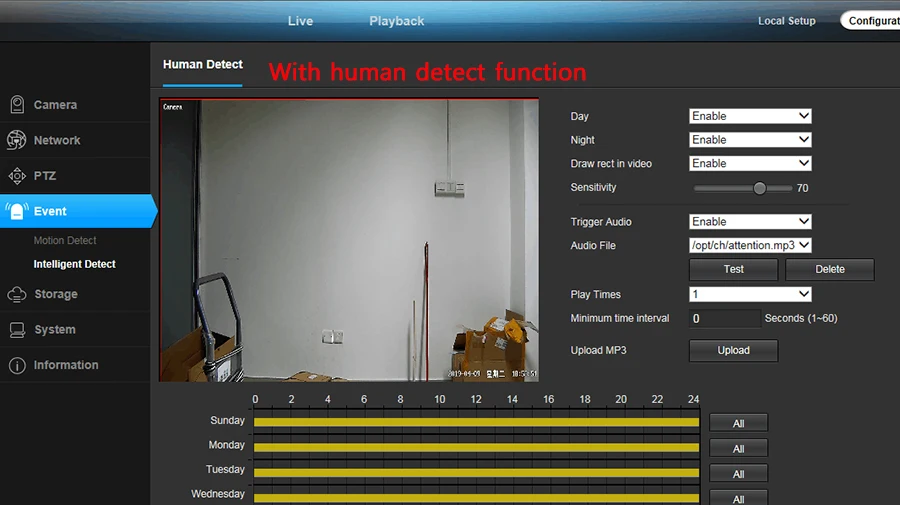Open the Day enable dropdown
Viewport: 900px width, 505px height.
coord(750,116)
